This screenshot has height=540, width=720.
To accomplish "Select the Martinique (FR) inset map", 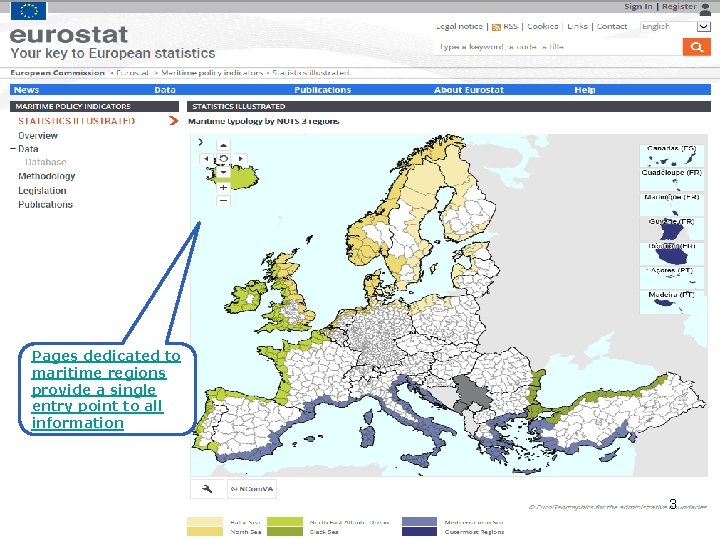I will pyautogui.click(x=671, y=204).
